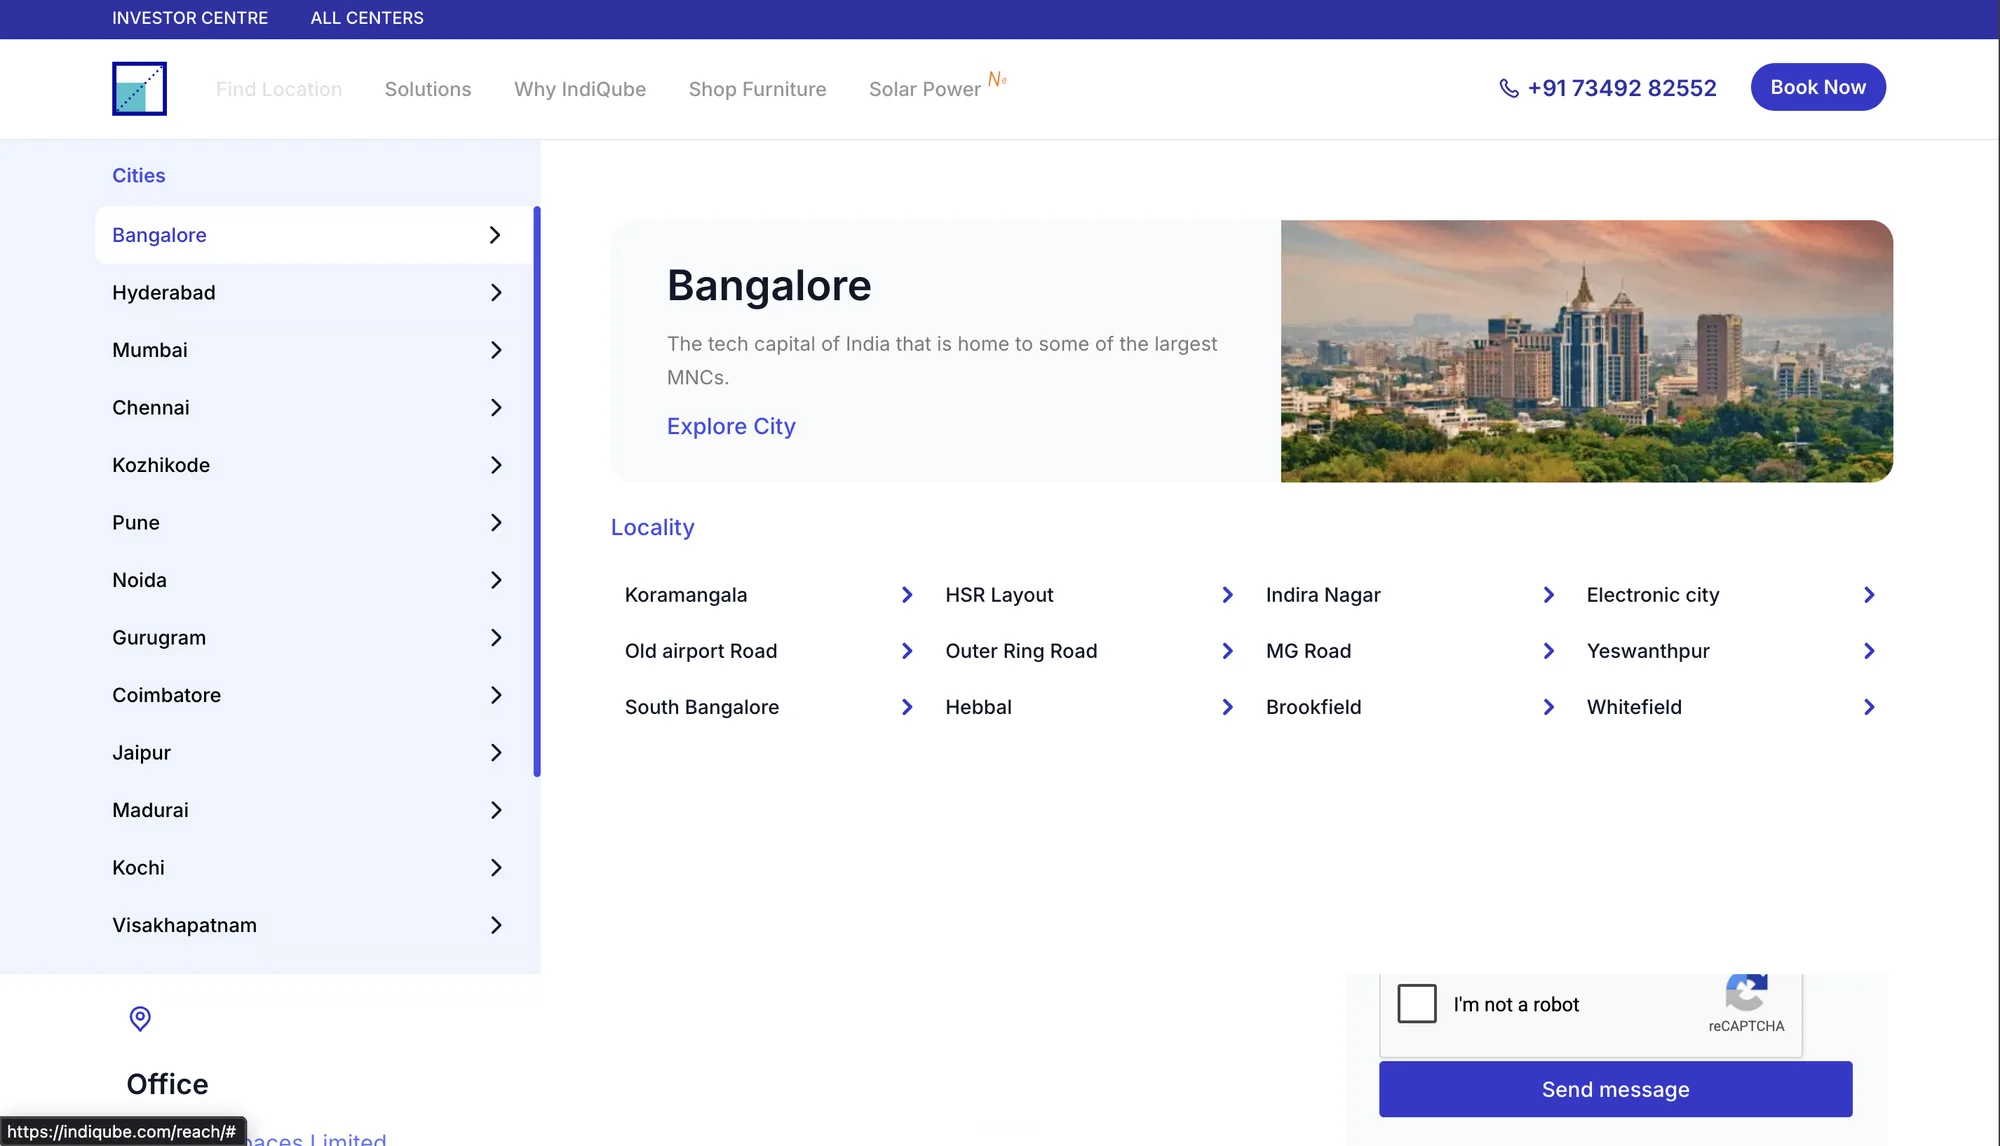The image size is (2000, 1146).
Task: Open the Electronic city locality link
Action: click(x=1653, y=595)
